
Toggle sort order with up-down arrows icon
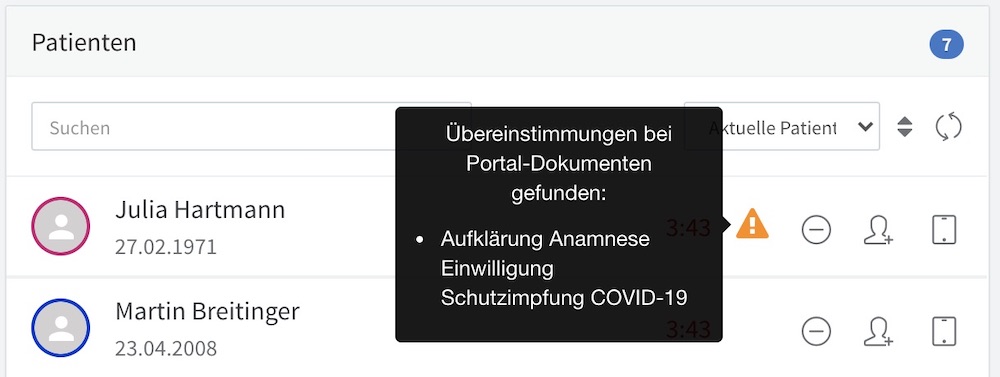tap(904, 127)
